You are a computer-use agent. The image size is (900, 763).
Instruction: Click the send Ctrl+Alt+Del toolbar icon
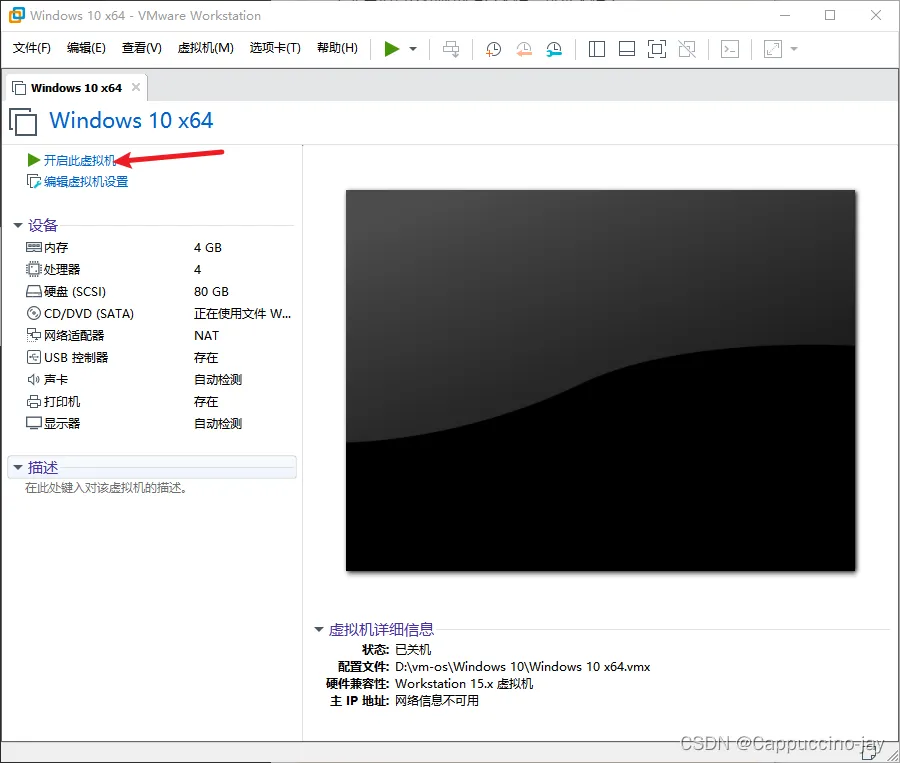[451, 49]
